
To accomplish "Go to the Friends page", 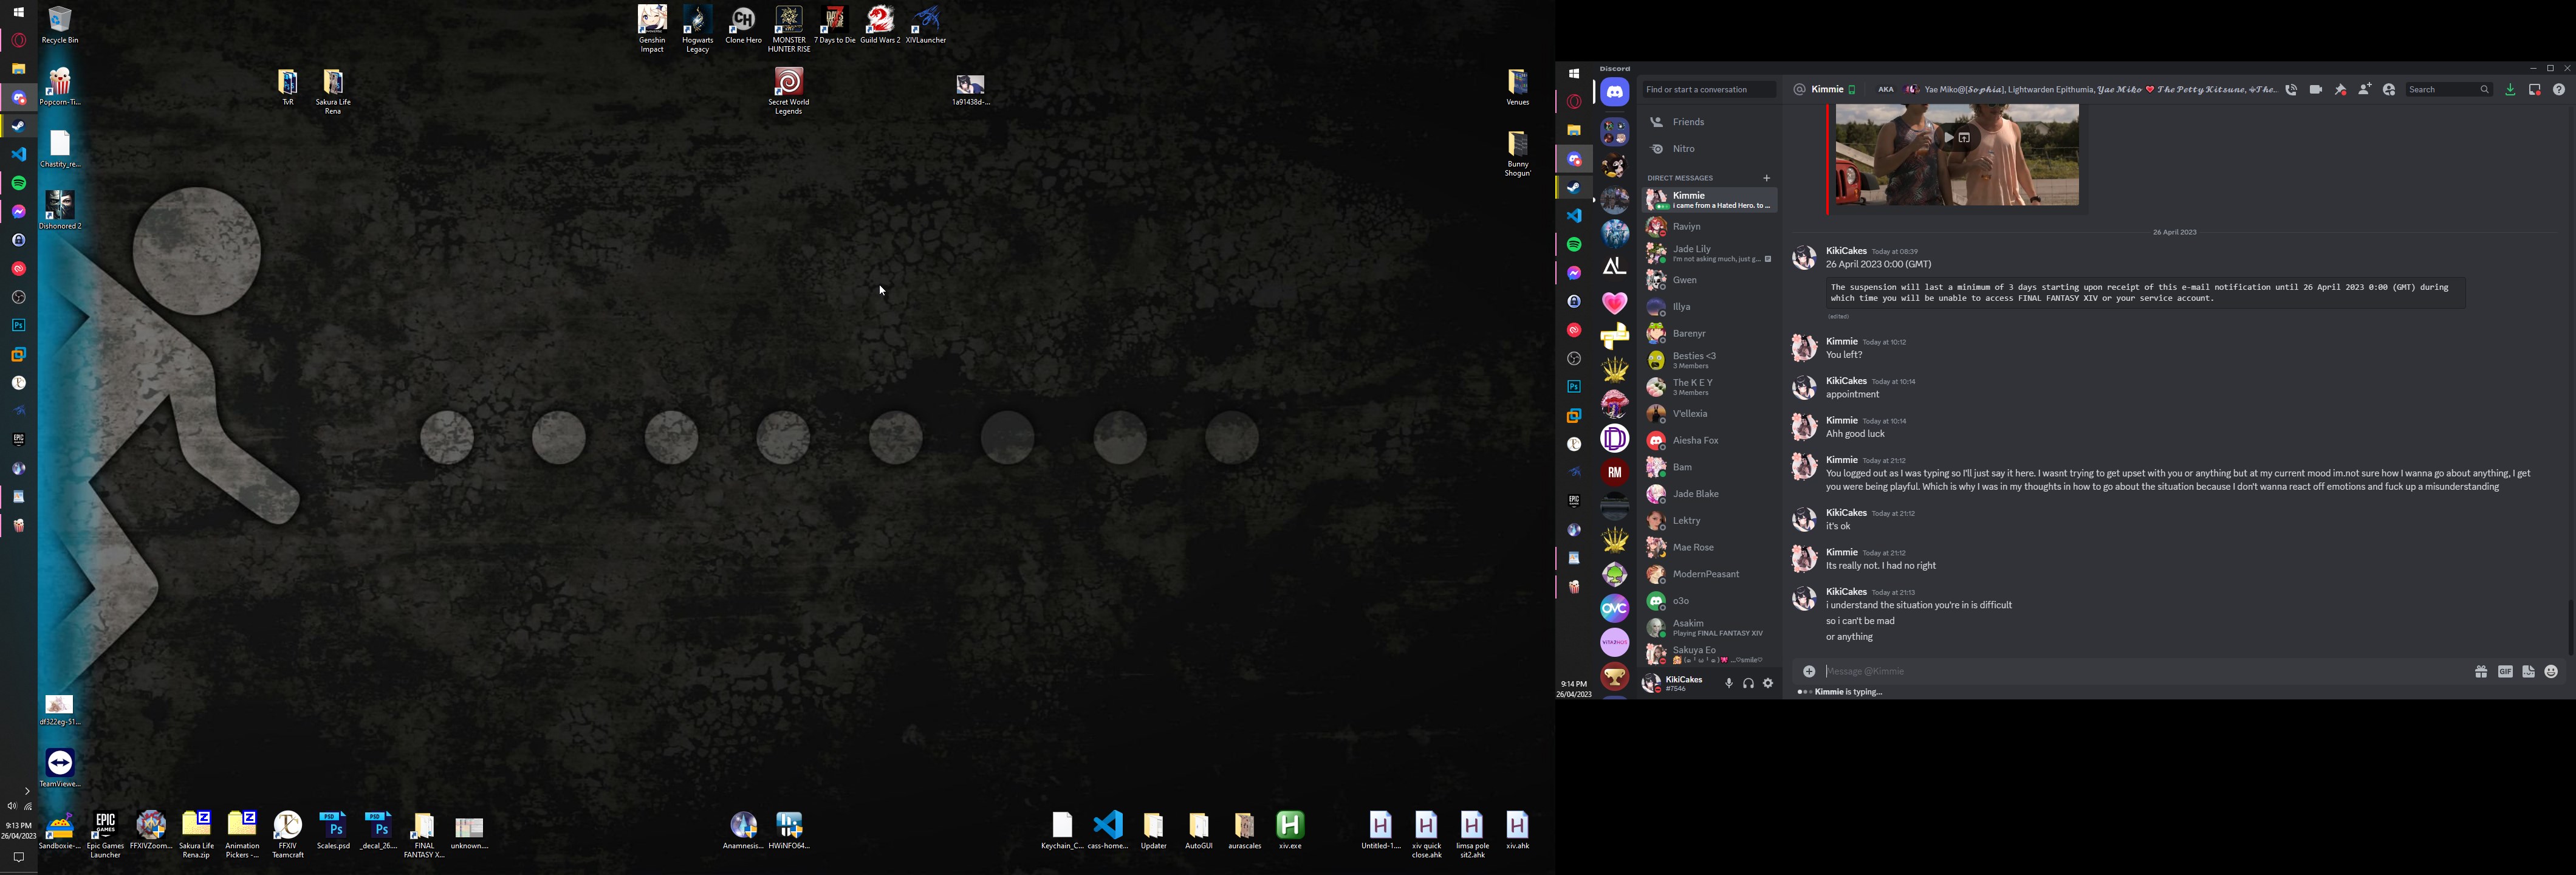I will coord(1708,122).
